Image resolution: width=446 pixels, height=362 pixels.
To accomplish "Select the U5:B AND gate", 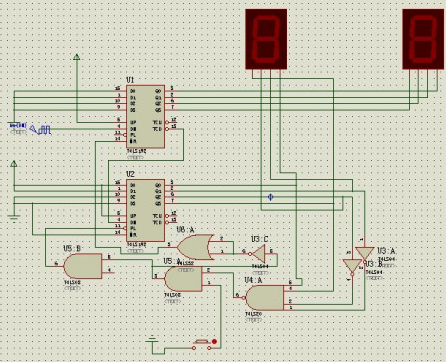I will click(83, 266).
